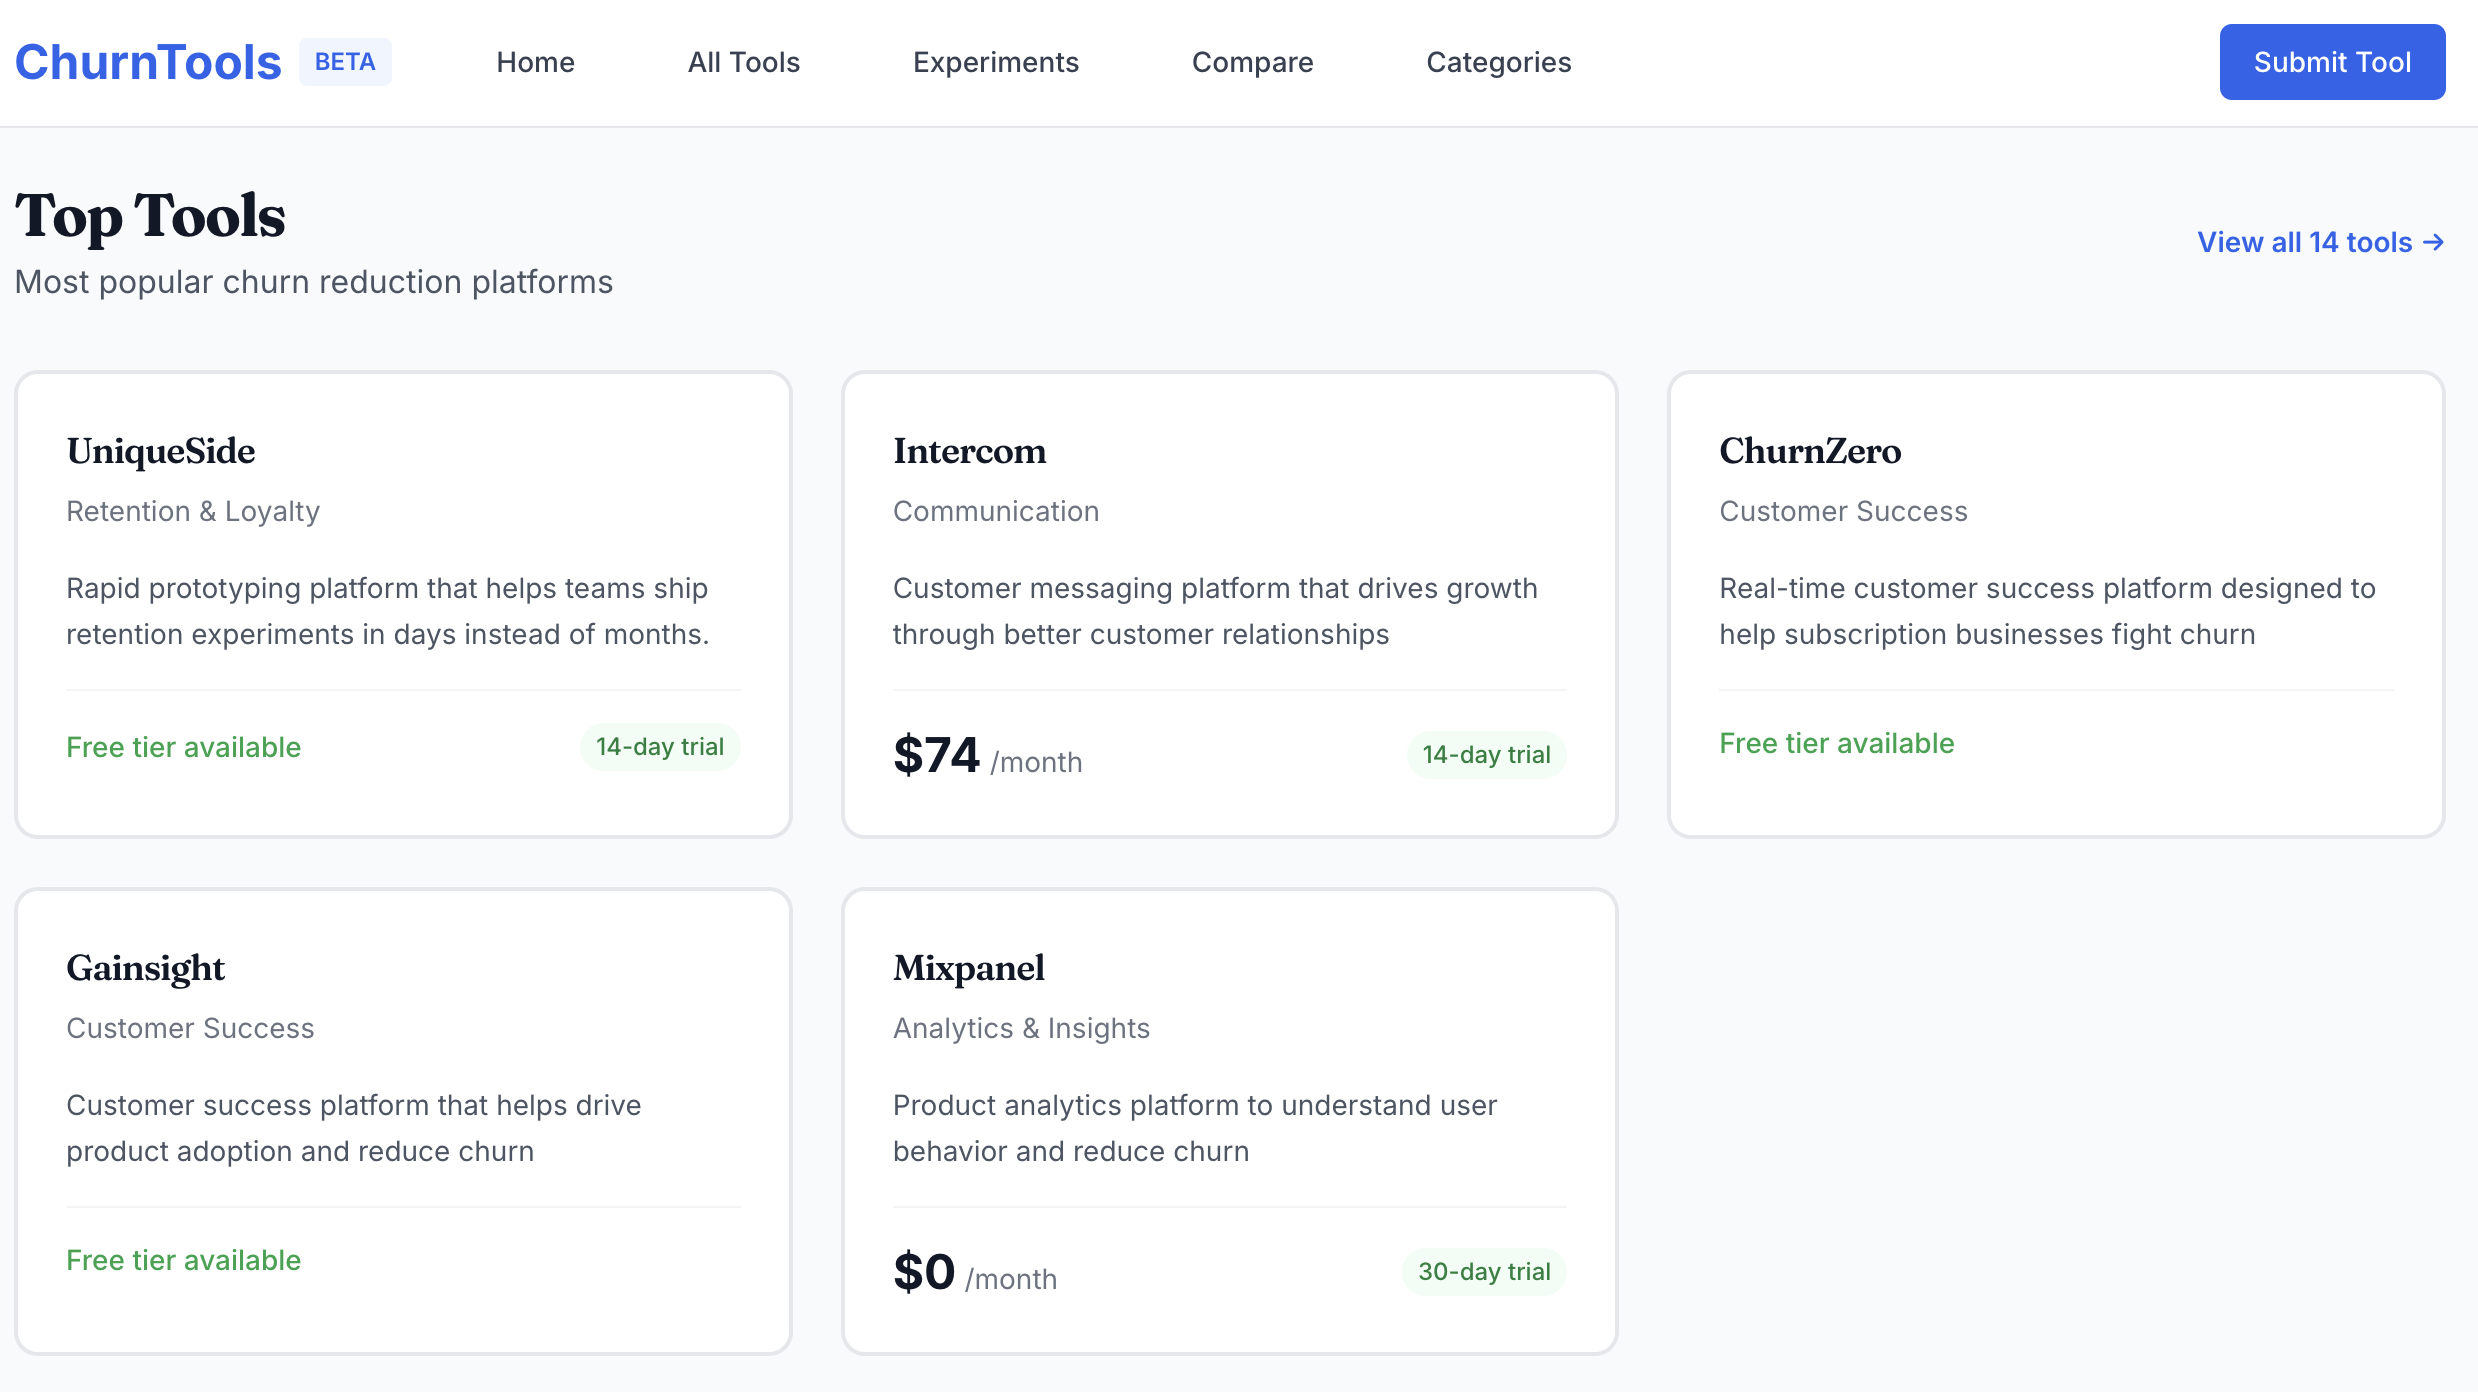Open the All Tools navigation item
Screen dimensions: 2478x1392
coord(743,62)
